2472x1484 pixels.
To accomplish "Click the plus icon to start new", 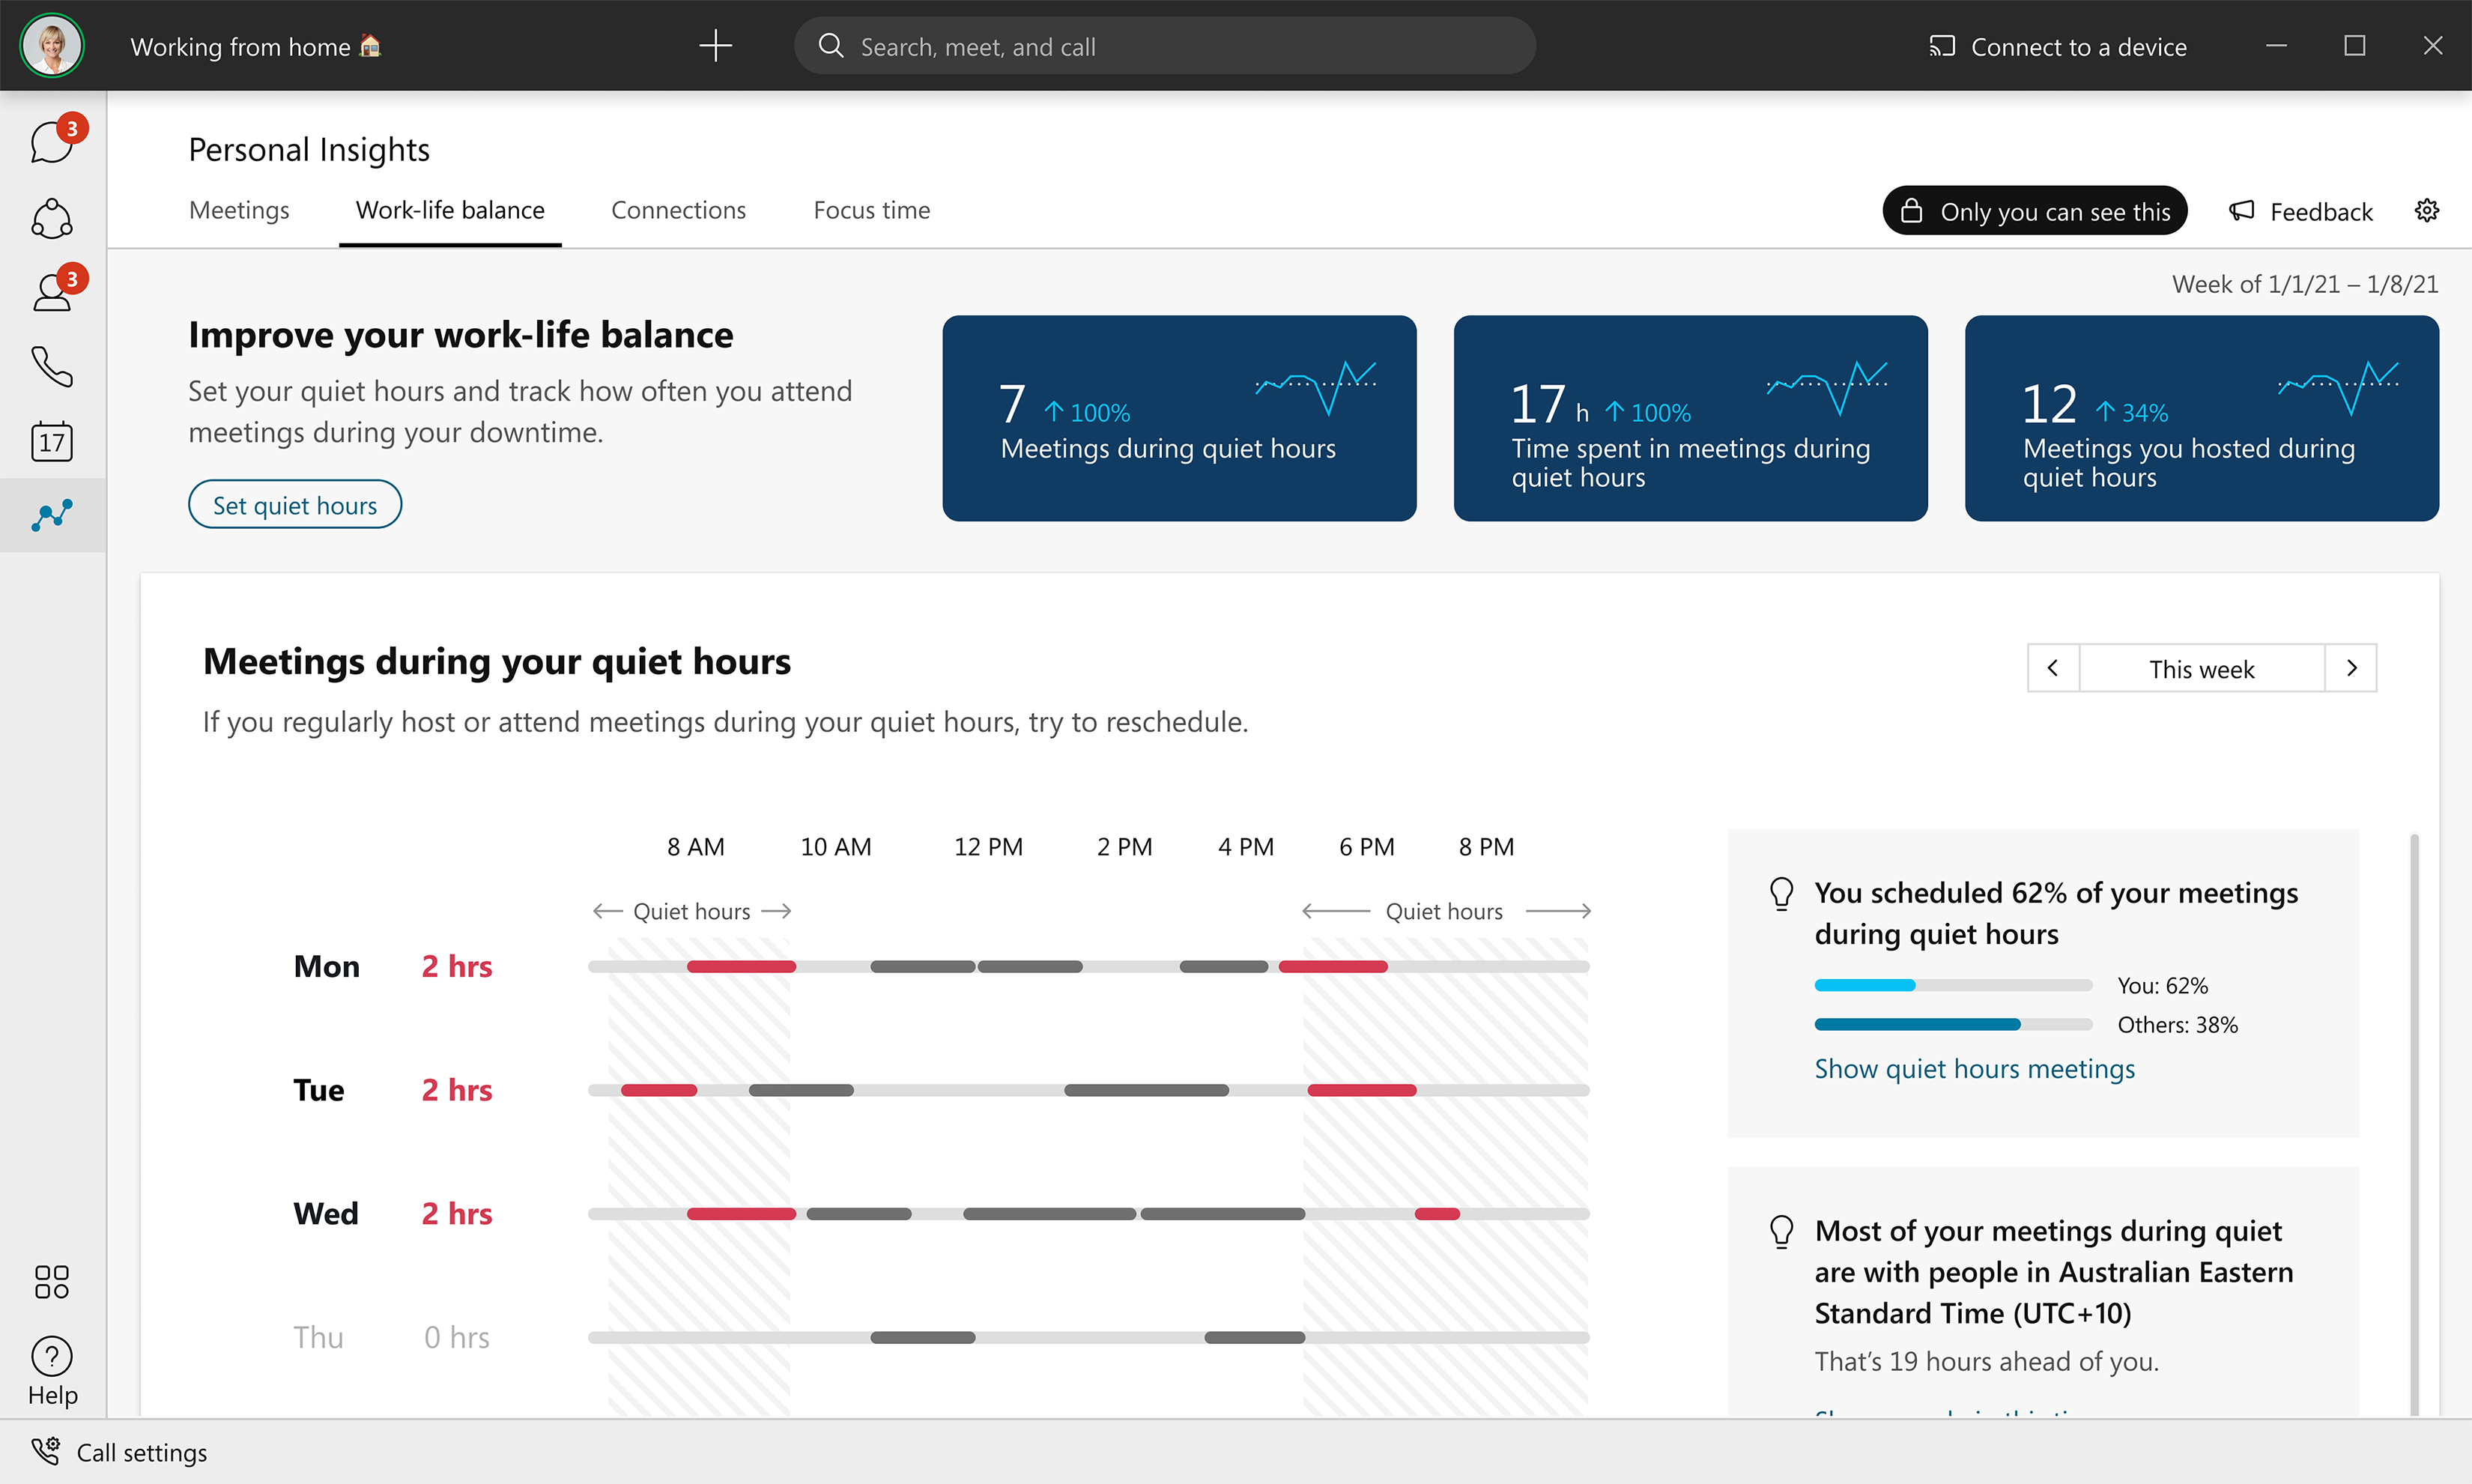I will pos(715,46).
